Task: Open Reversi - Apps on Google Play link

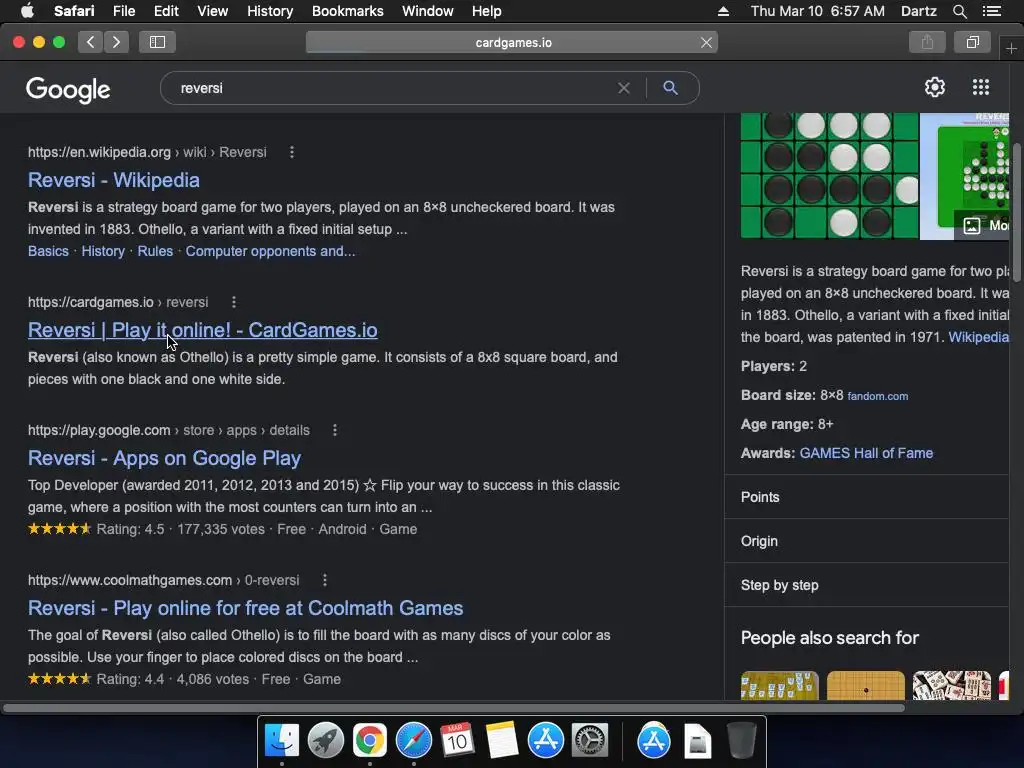Action: [x=165, y=458]
